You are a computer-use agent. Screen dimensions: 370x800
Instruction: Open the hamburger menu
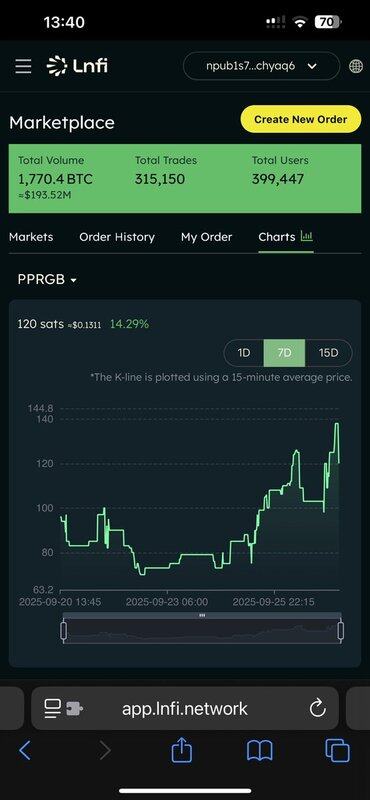point(23,67)
